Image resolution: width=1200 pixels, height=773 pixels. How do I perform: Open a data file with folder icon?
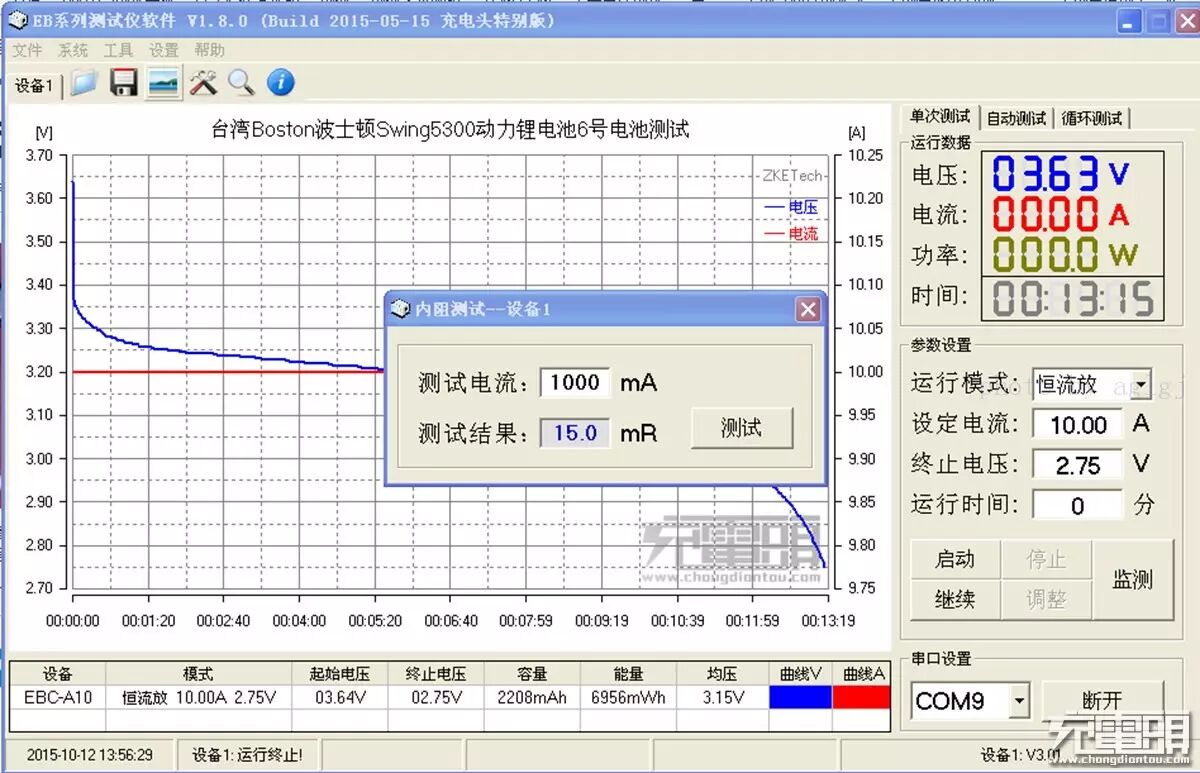[85, 82]
